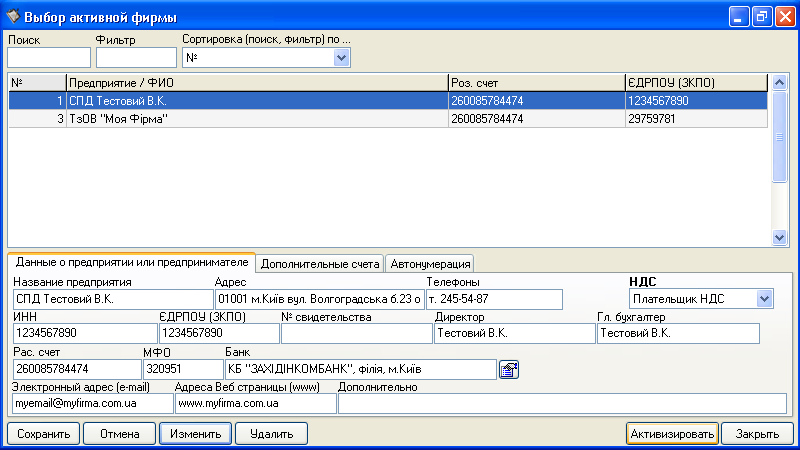This screenshot has height=450, width=800.
Task: Open the Сортировка sort-by dropdown
Action: tap(341, 58)
